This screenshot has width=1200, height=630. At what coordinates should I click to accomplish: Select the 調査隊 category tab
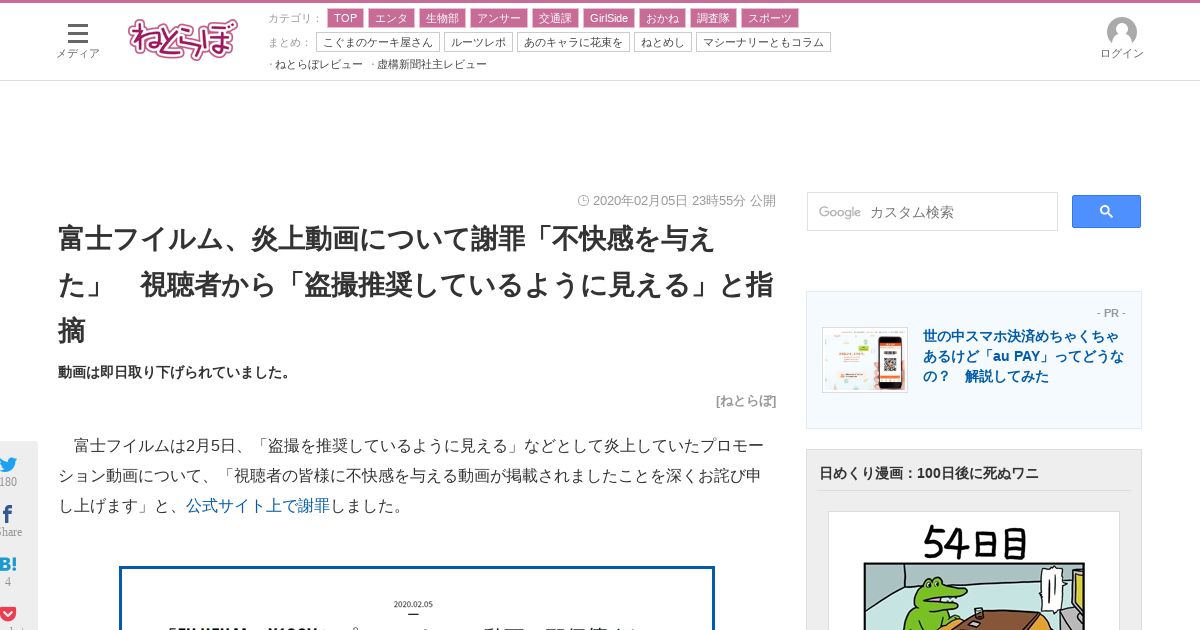[713, 18]
